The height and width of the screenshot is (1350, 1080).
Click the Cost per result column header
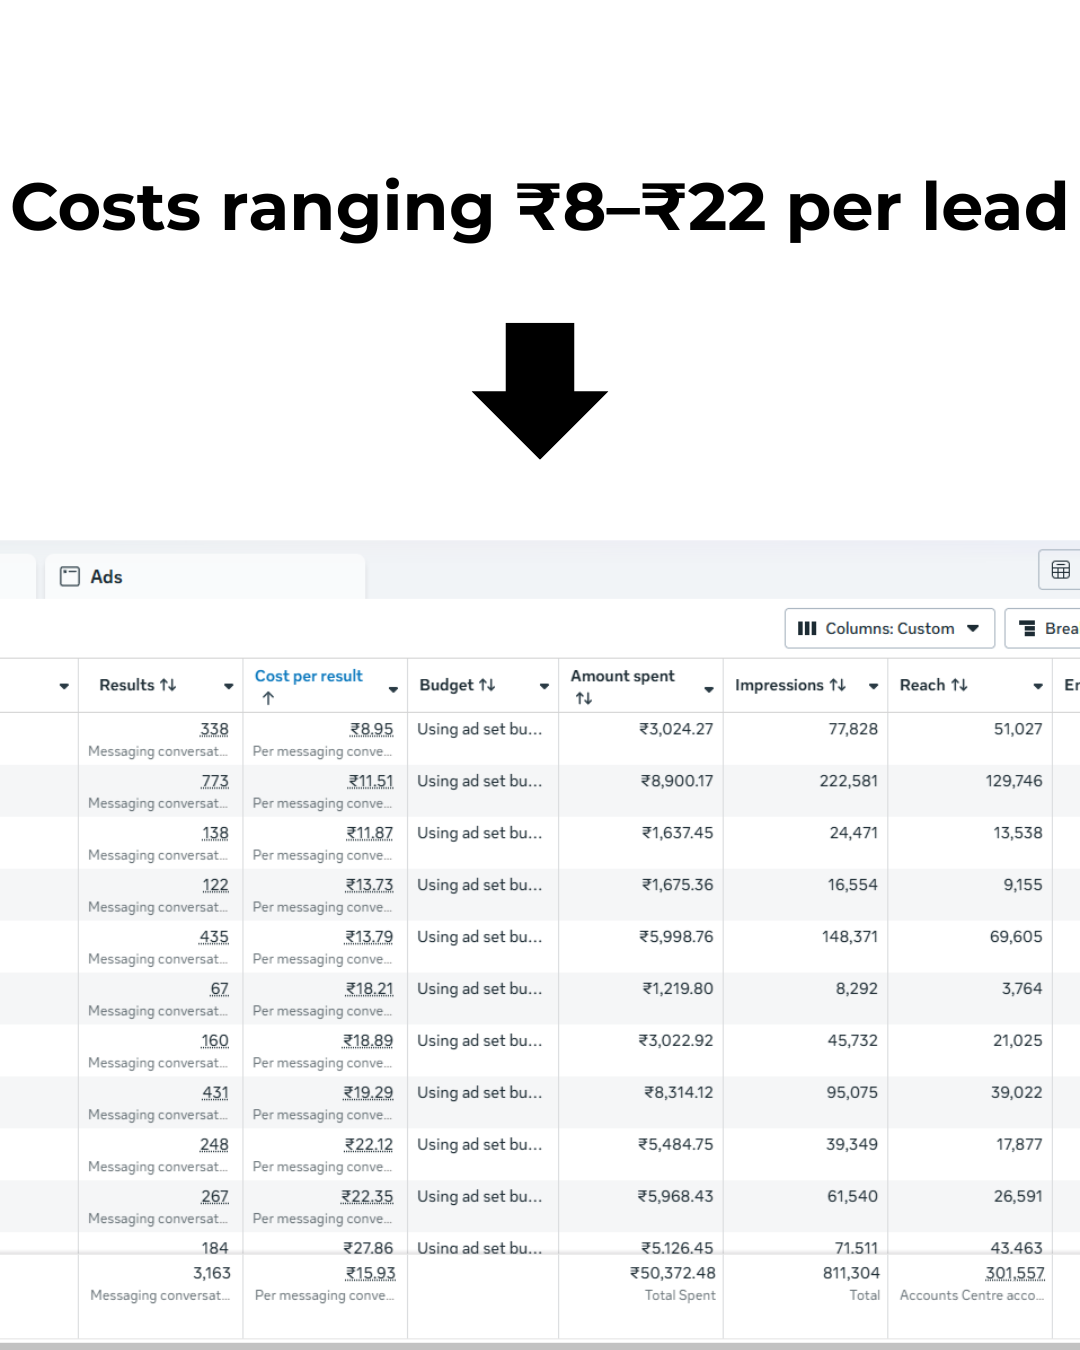point(309,676)
